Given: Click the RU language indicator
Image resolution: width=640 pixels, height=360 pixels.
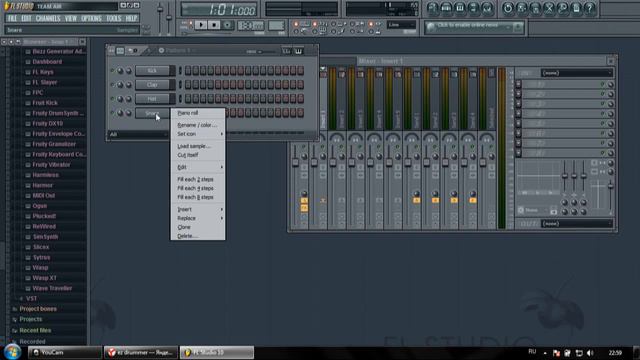Looking at the screenshot, I should pos(532,352).
